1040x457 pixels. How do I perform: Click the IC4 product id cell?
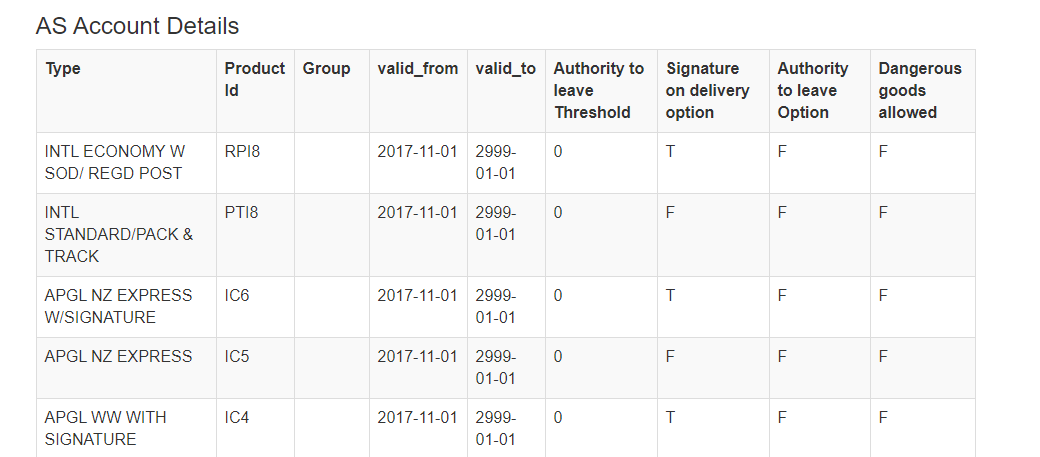(237, 418)
